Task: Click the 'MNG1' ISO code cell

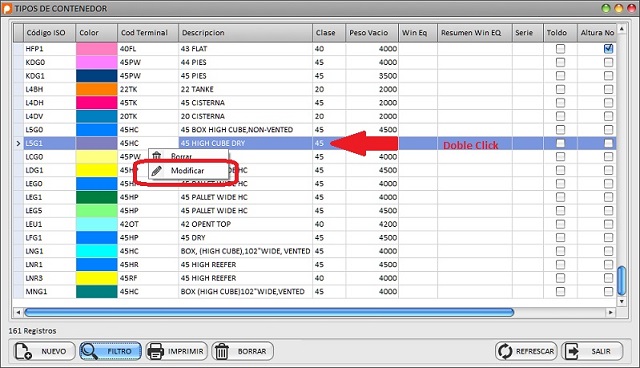Action: (49, 291)
